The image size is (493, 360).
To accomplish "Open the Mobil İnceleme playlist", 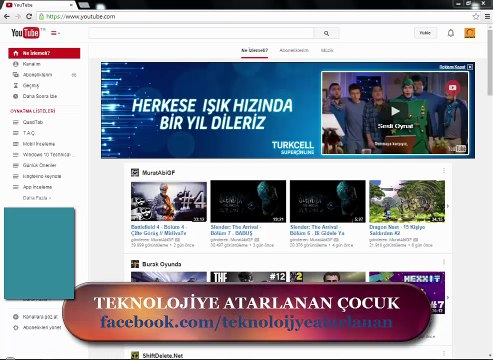I will point(39,144).
